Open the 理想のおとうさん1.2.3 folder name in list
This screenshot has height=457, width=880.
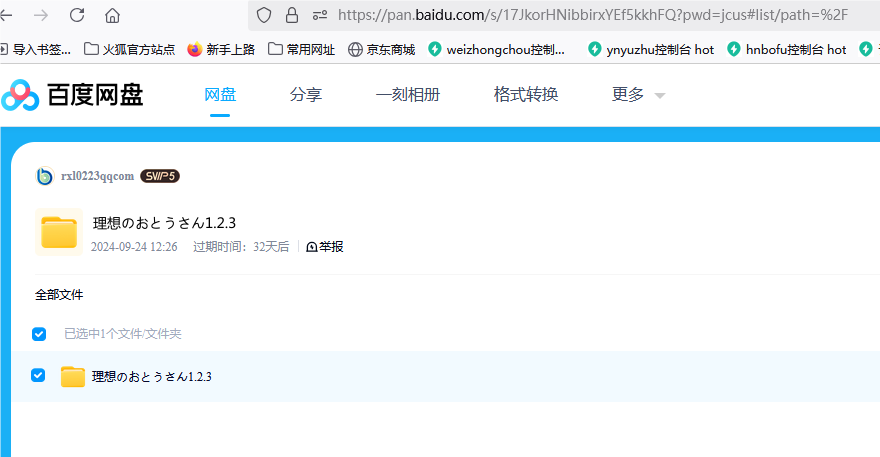(152, 377)
